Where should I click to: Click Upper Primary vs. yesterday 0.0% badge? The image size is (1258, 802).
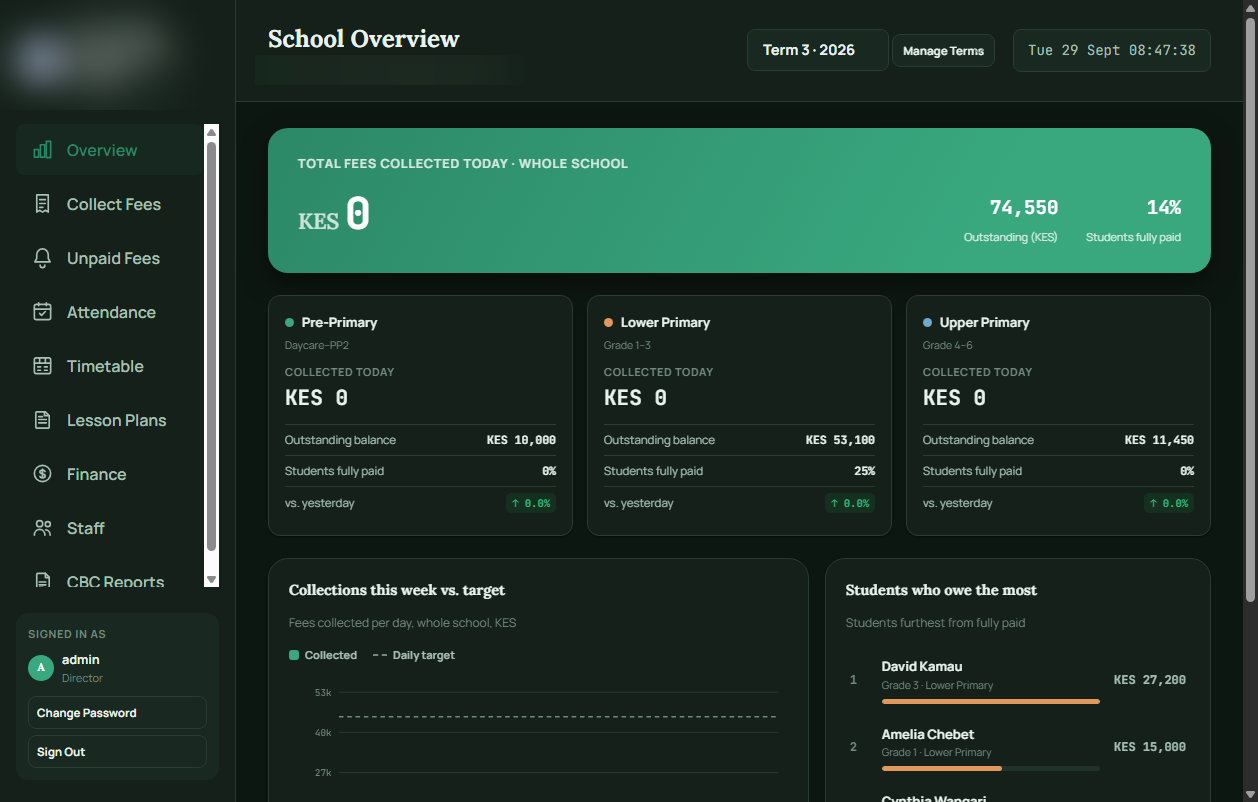[x=1169, y=503]
